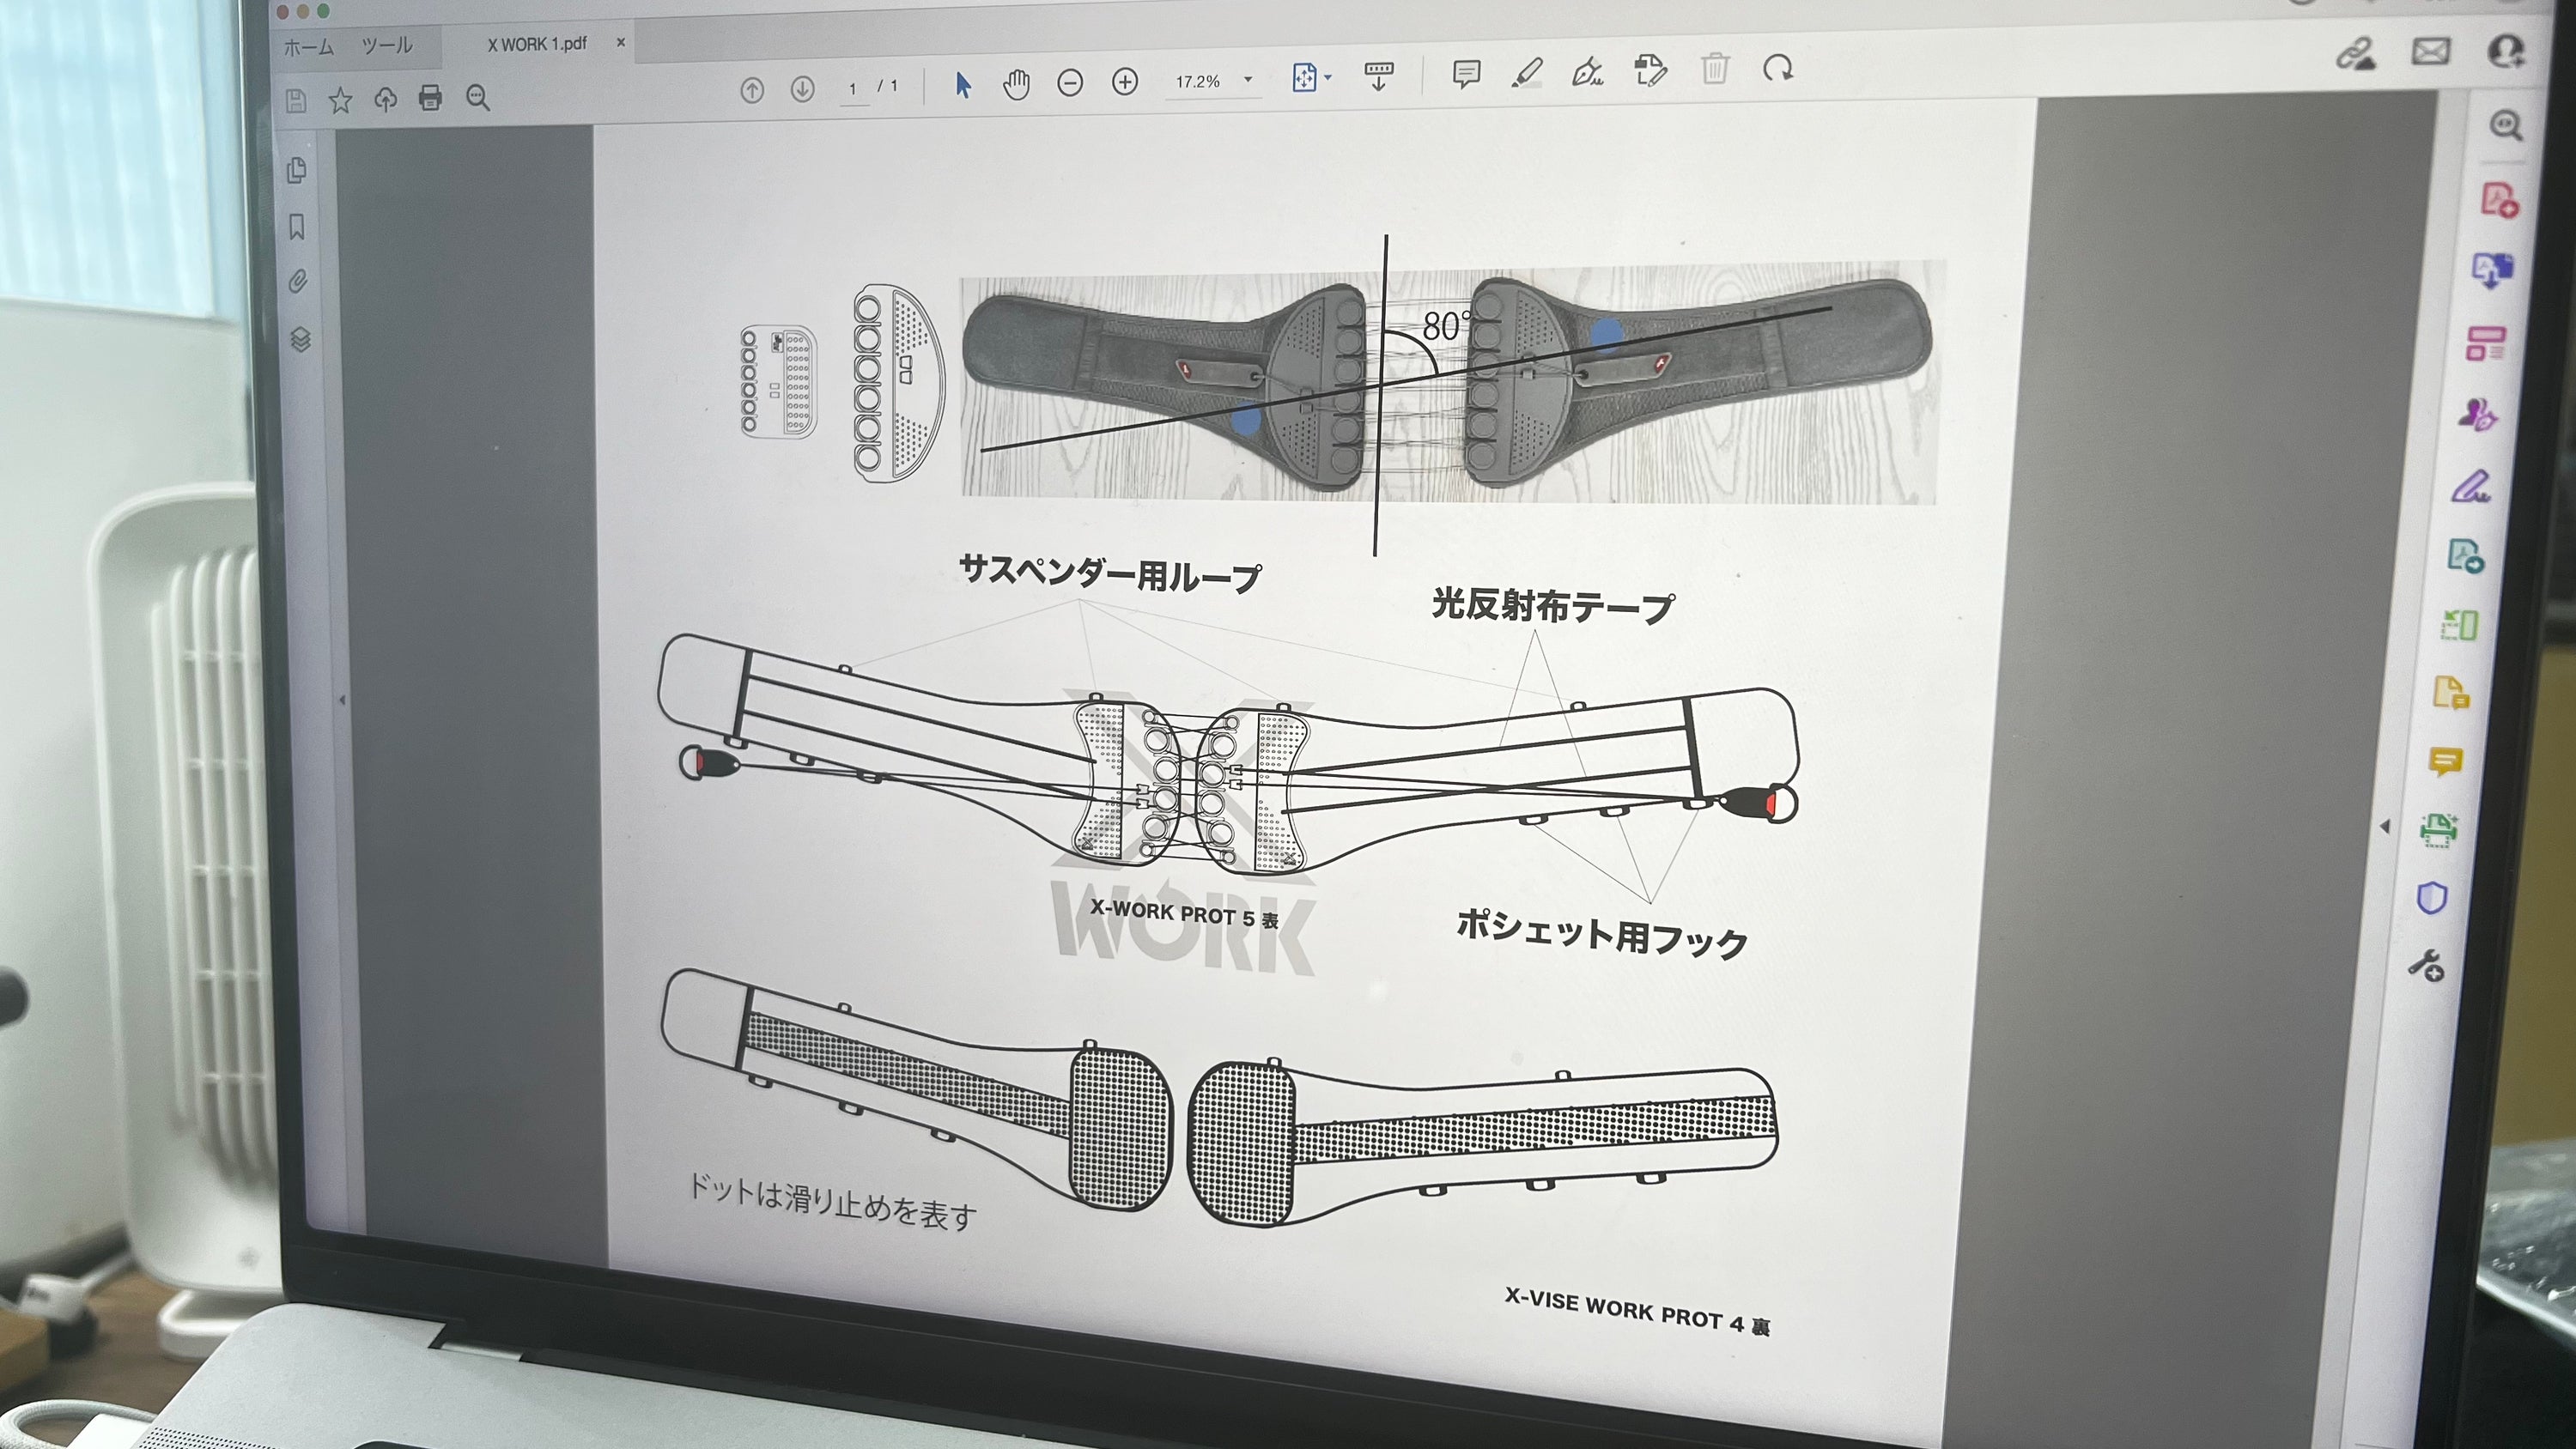Bookmark file with the star icon

pos(341,100)
